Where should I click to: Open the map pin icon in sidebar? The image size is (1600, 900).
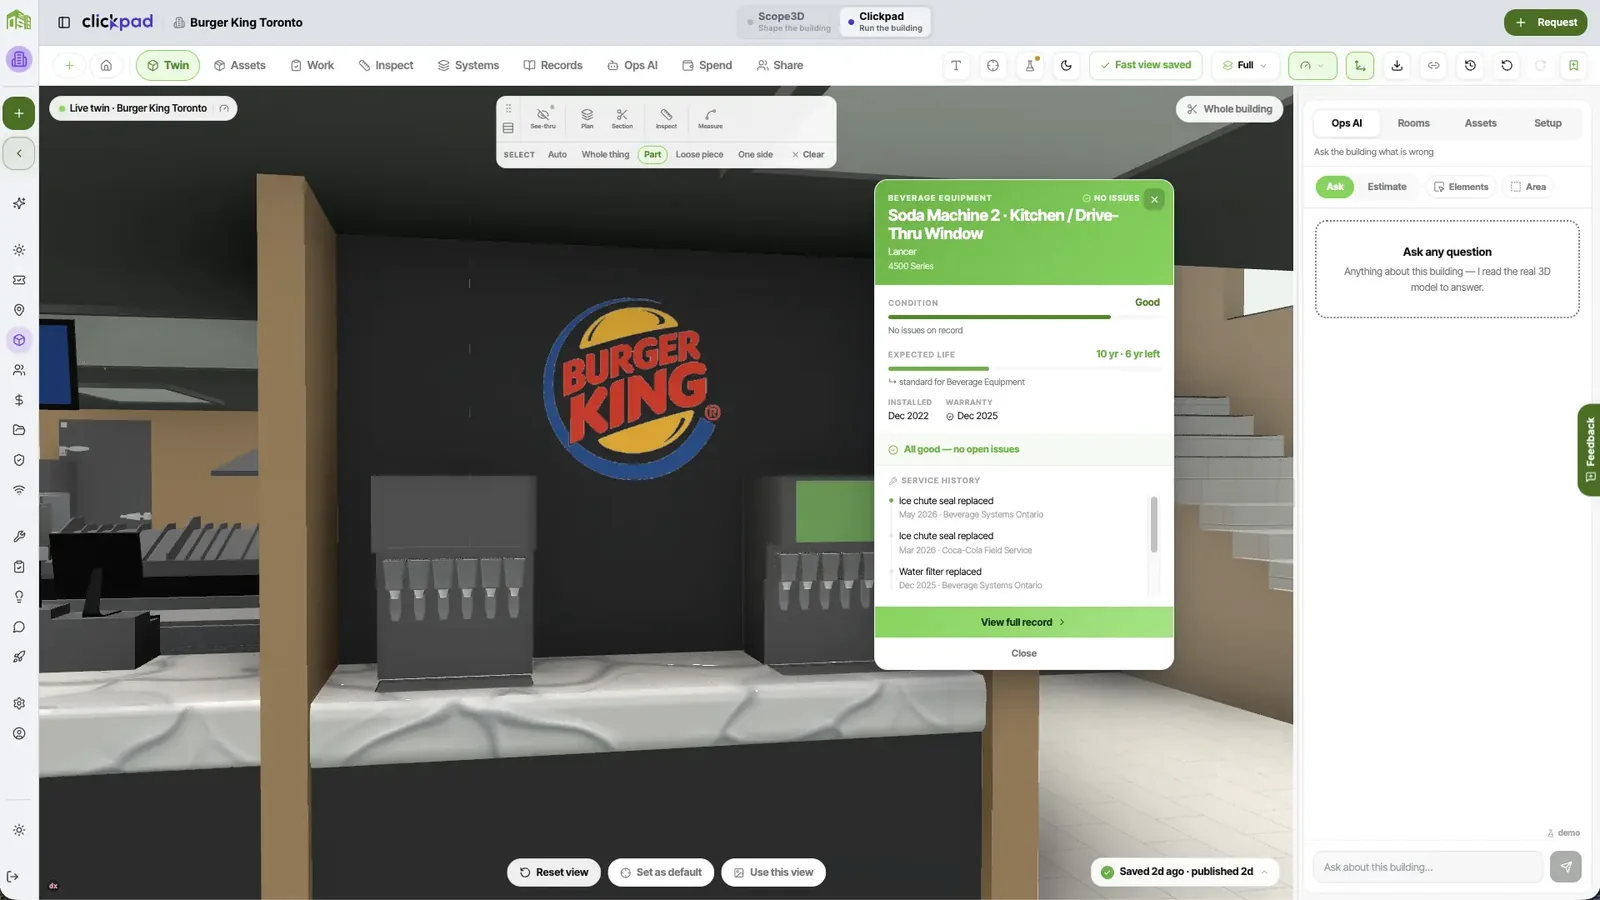coord(19,310)
